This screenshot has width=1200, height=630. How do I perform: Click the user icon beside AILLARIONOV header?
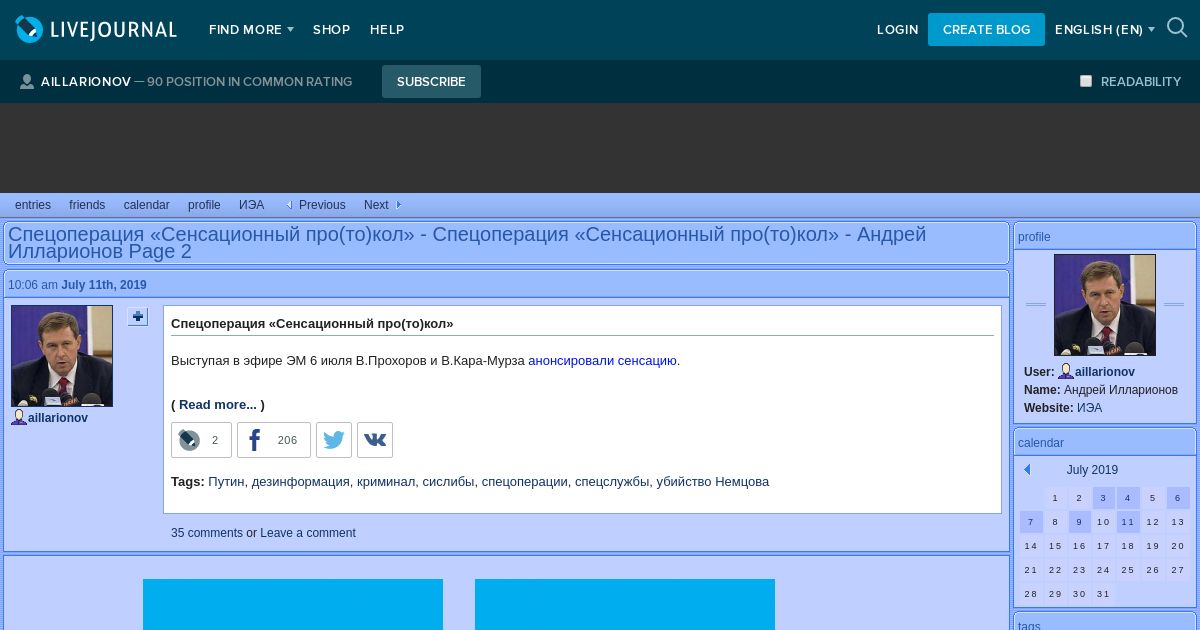coord(27,82)
